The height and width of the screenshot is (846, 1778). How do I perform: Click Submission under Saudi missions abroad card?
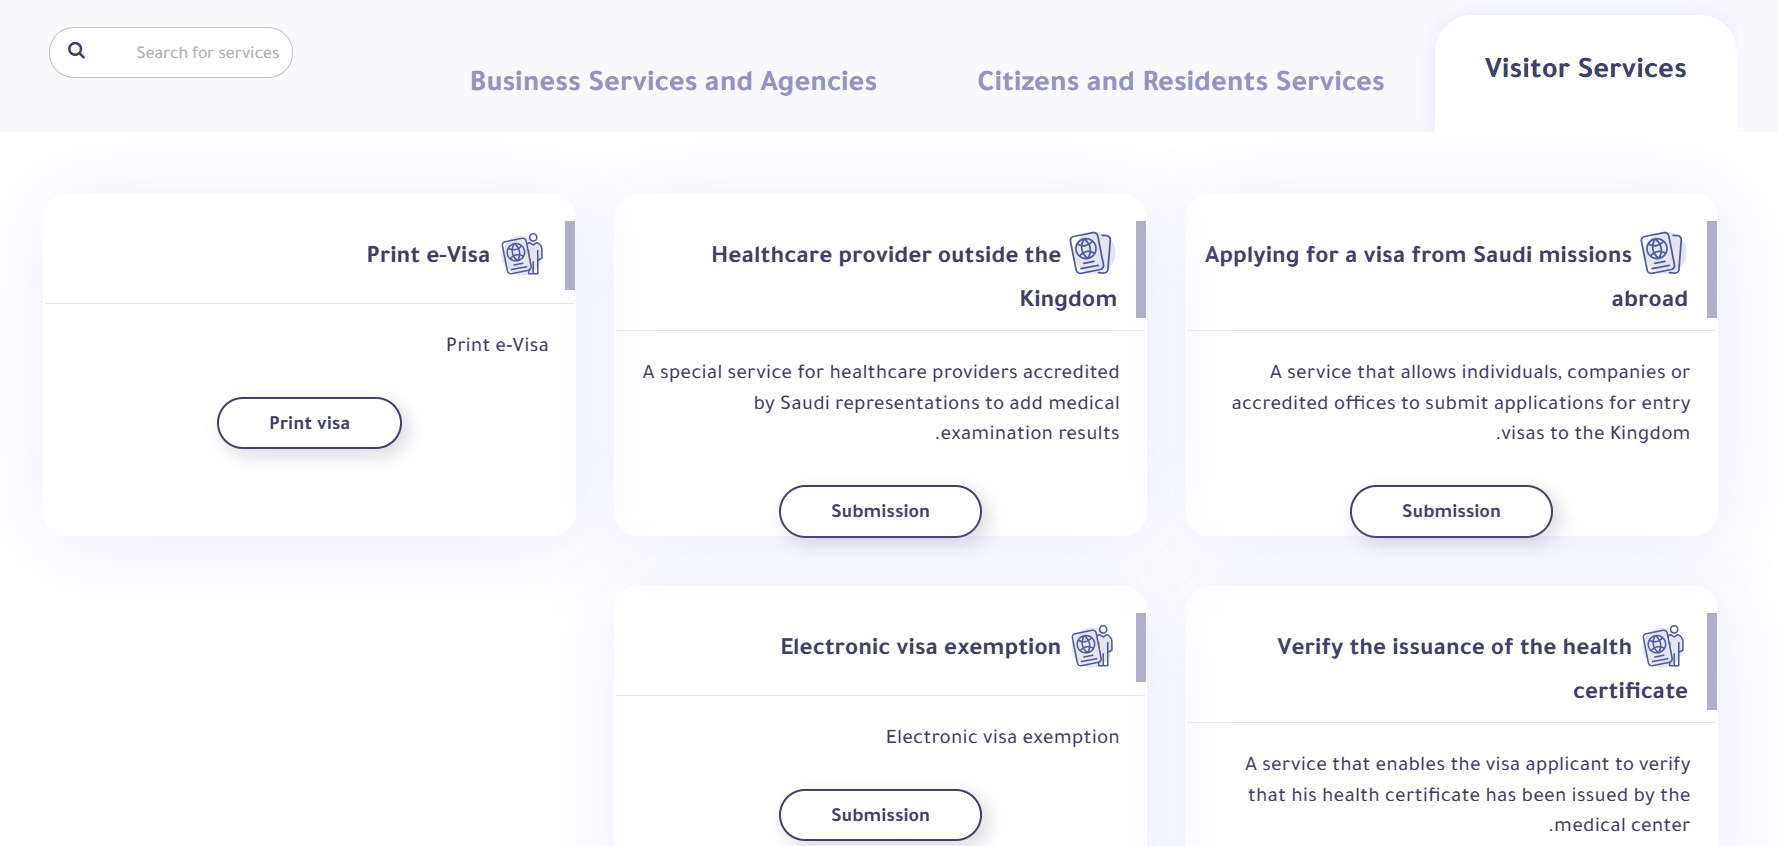pyautogui.click(x=1451, y=511)
